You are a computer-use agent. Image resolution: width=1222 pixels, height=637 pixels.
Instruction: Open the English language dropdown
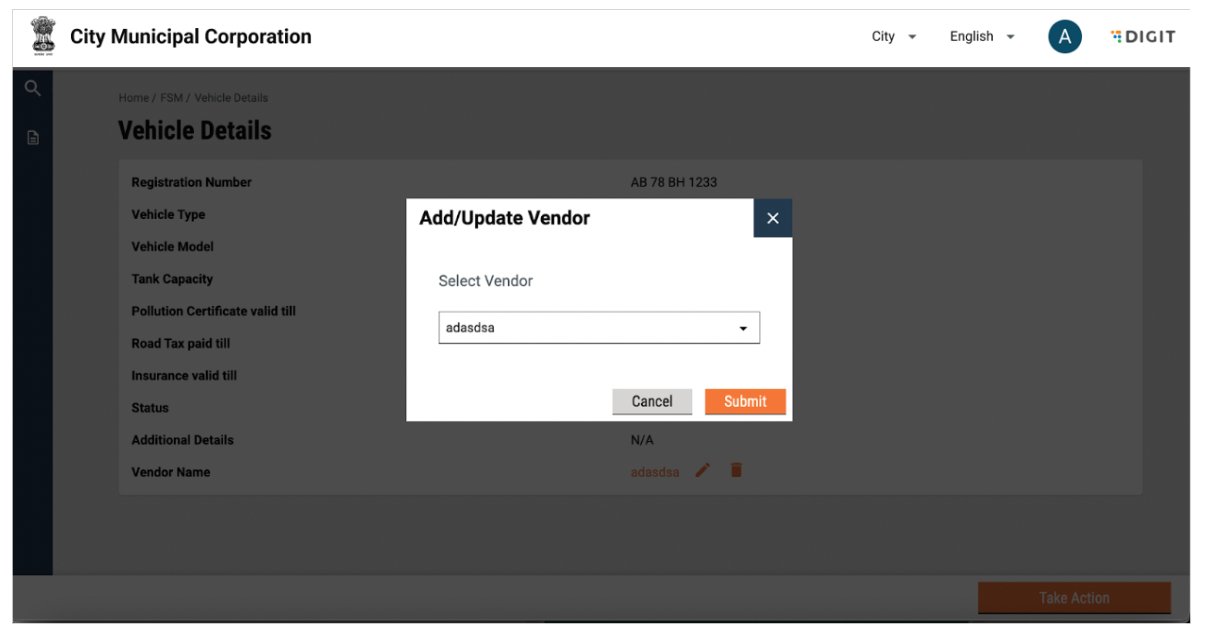coord(981,37)
